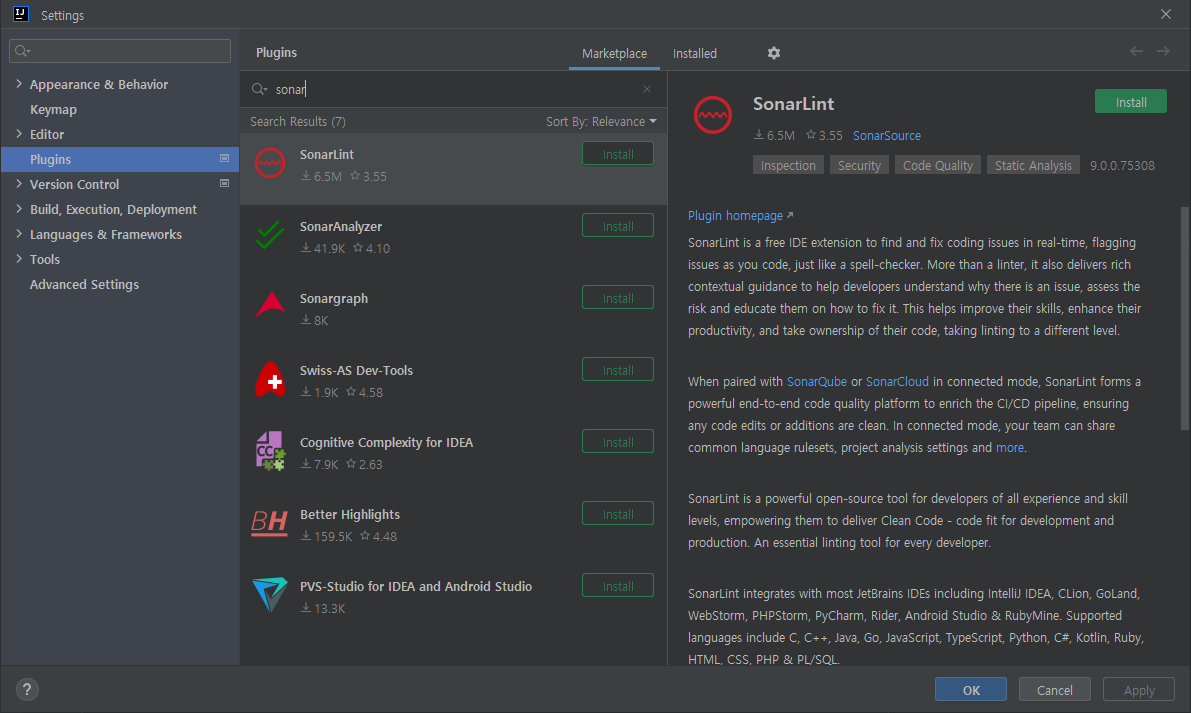Click the SonarLint plugin logo

[x=270, y=161]
